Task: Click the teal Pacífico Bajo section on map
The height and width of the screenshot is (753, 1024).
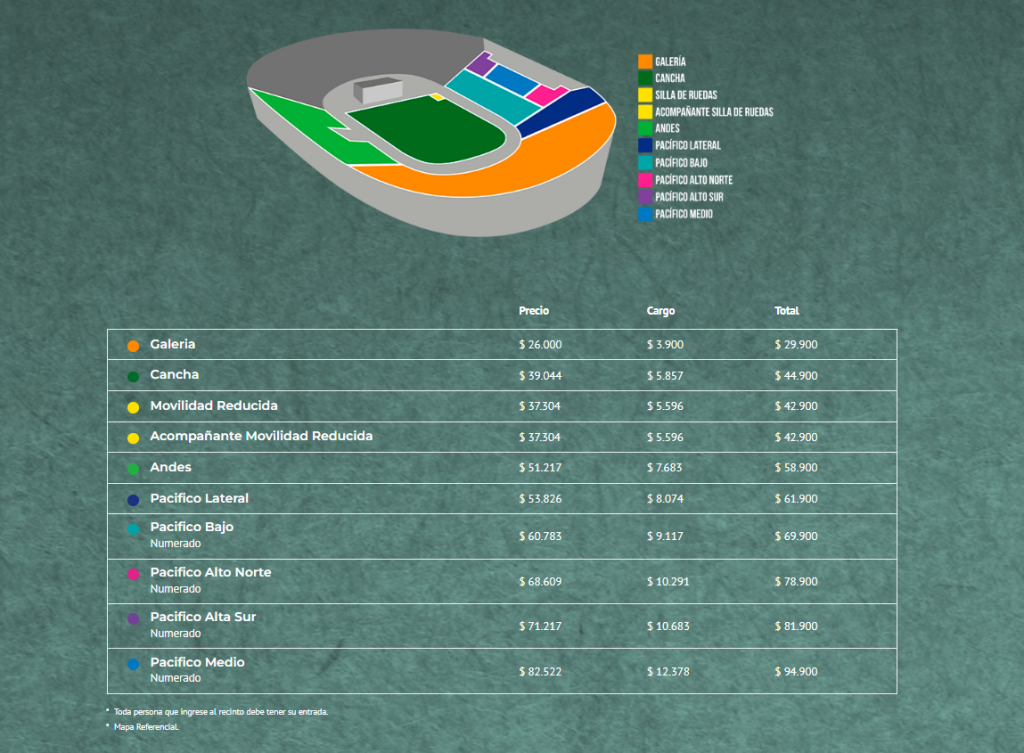Action: pos(492,98)
